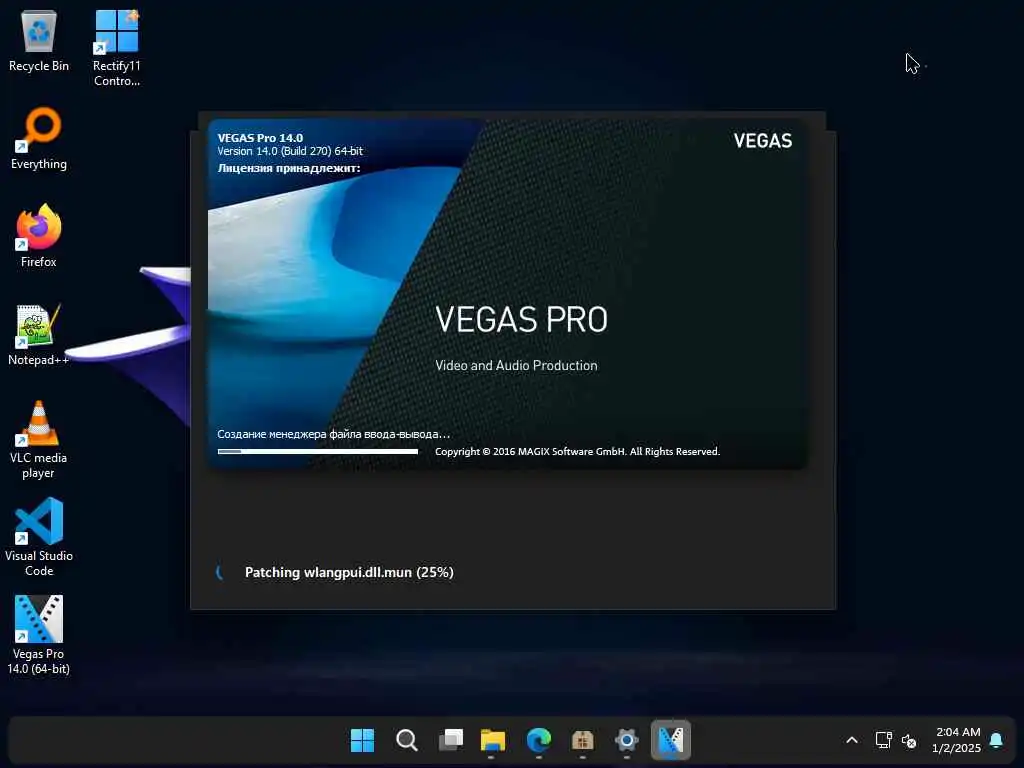Click 'Version 14.0 (Build 270) 64-bit' text
This screenshot has height=768, width=1024.
[290, 151]
